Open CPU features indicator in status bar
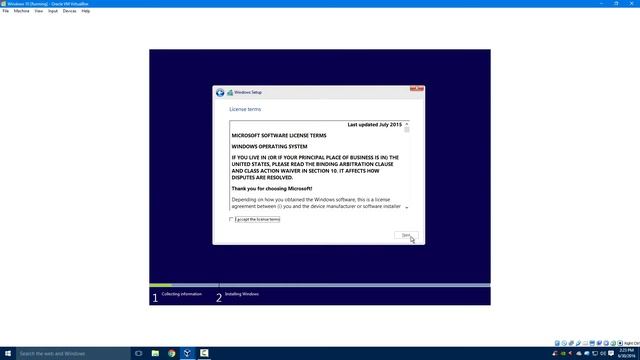 606,343
